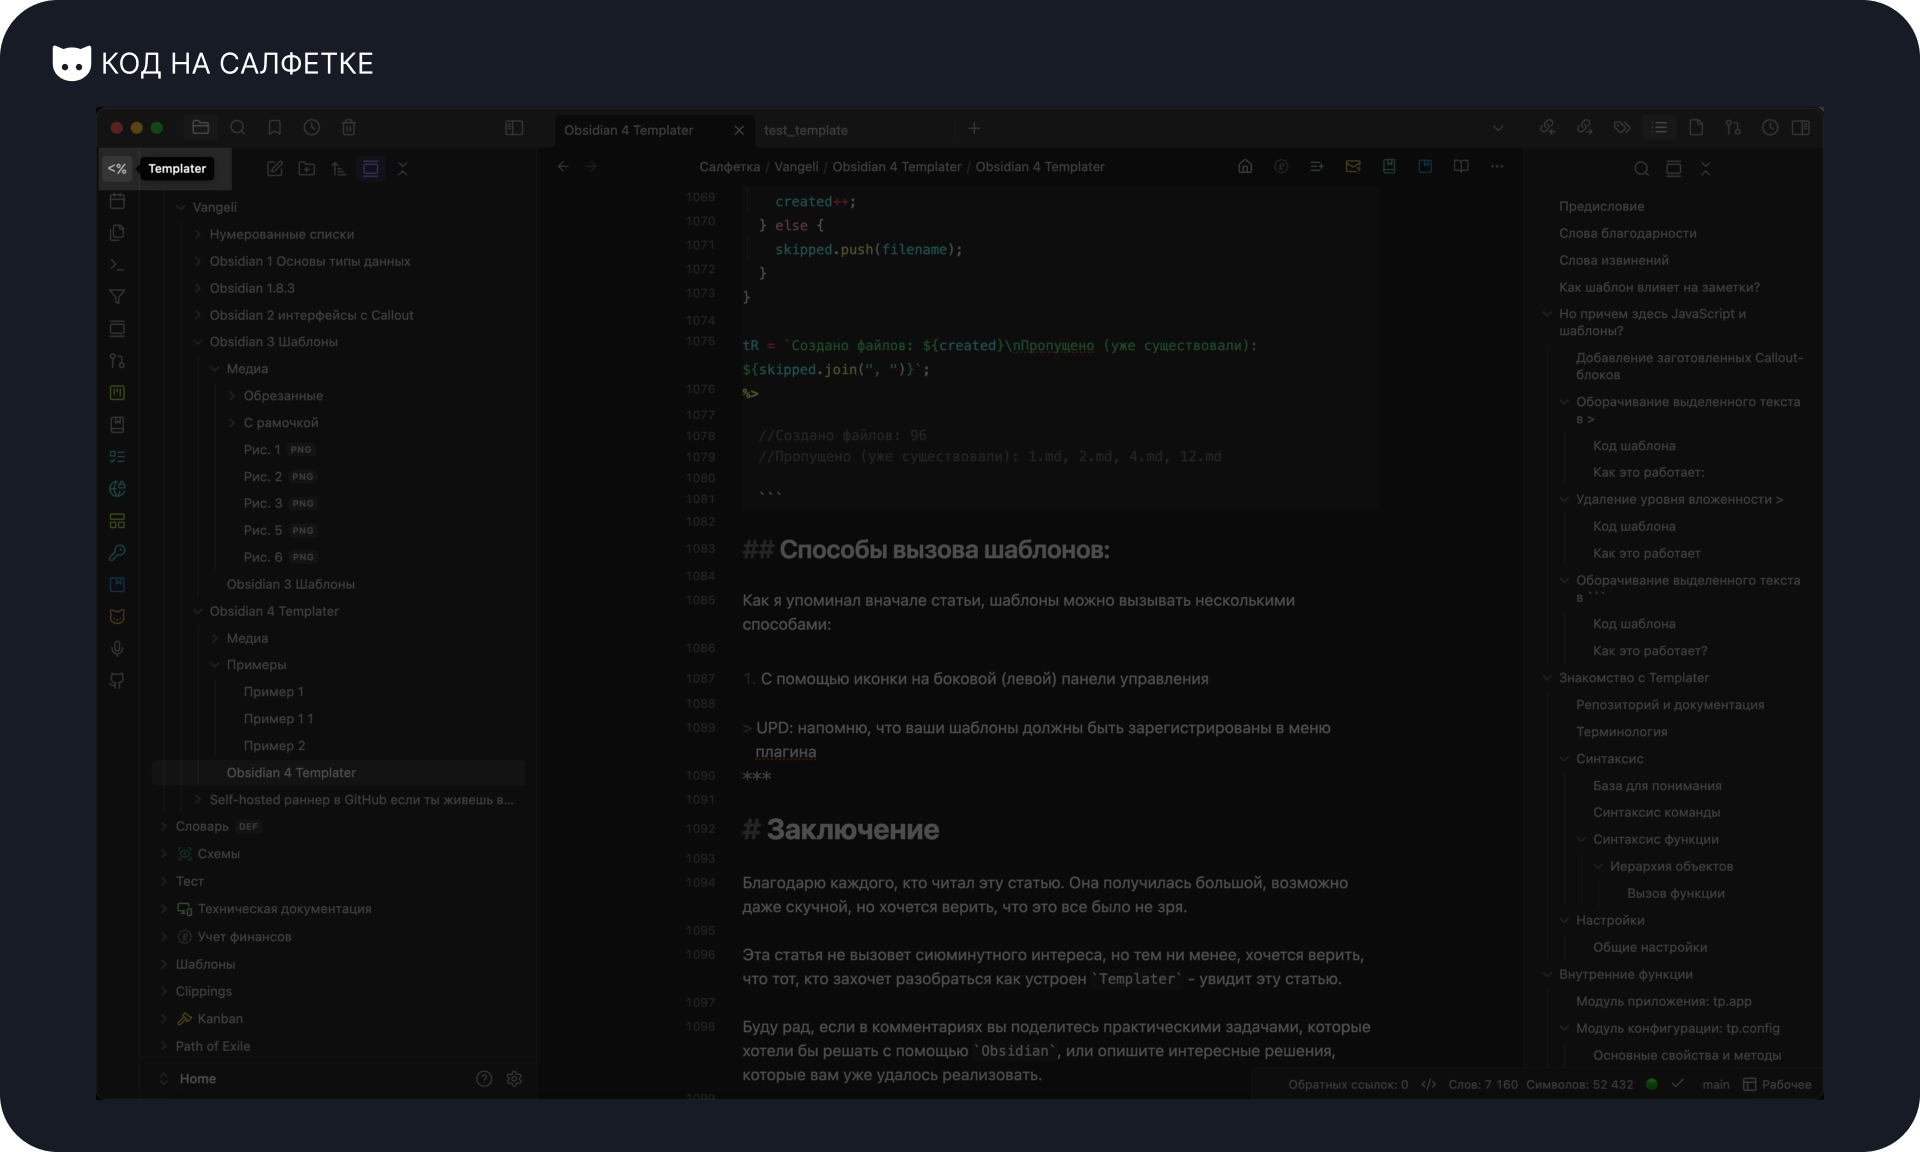Viewport: 1920px width, 1152px height.
Task: Click the Рабочее workspace in status bar
Action: (1777, 1084)
